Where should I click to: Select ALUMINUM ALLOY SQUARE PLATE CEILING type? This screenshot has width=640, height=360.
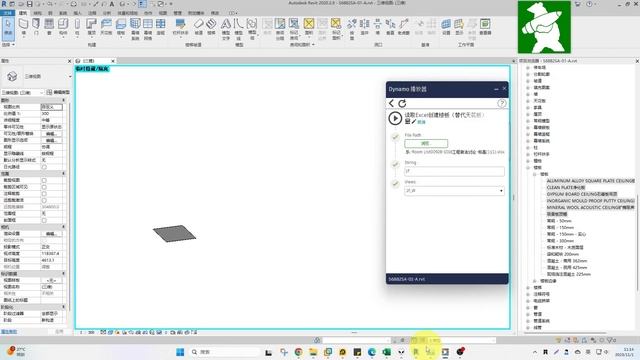click(591, 181)
